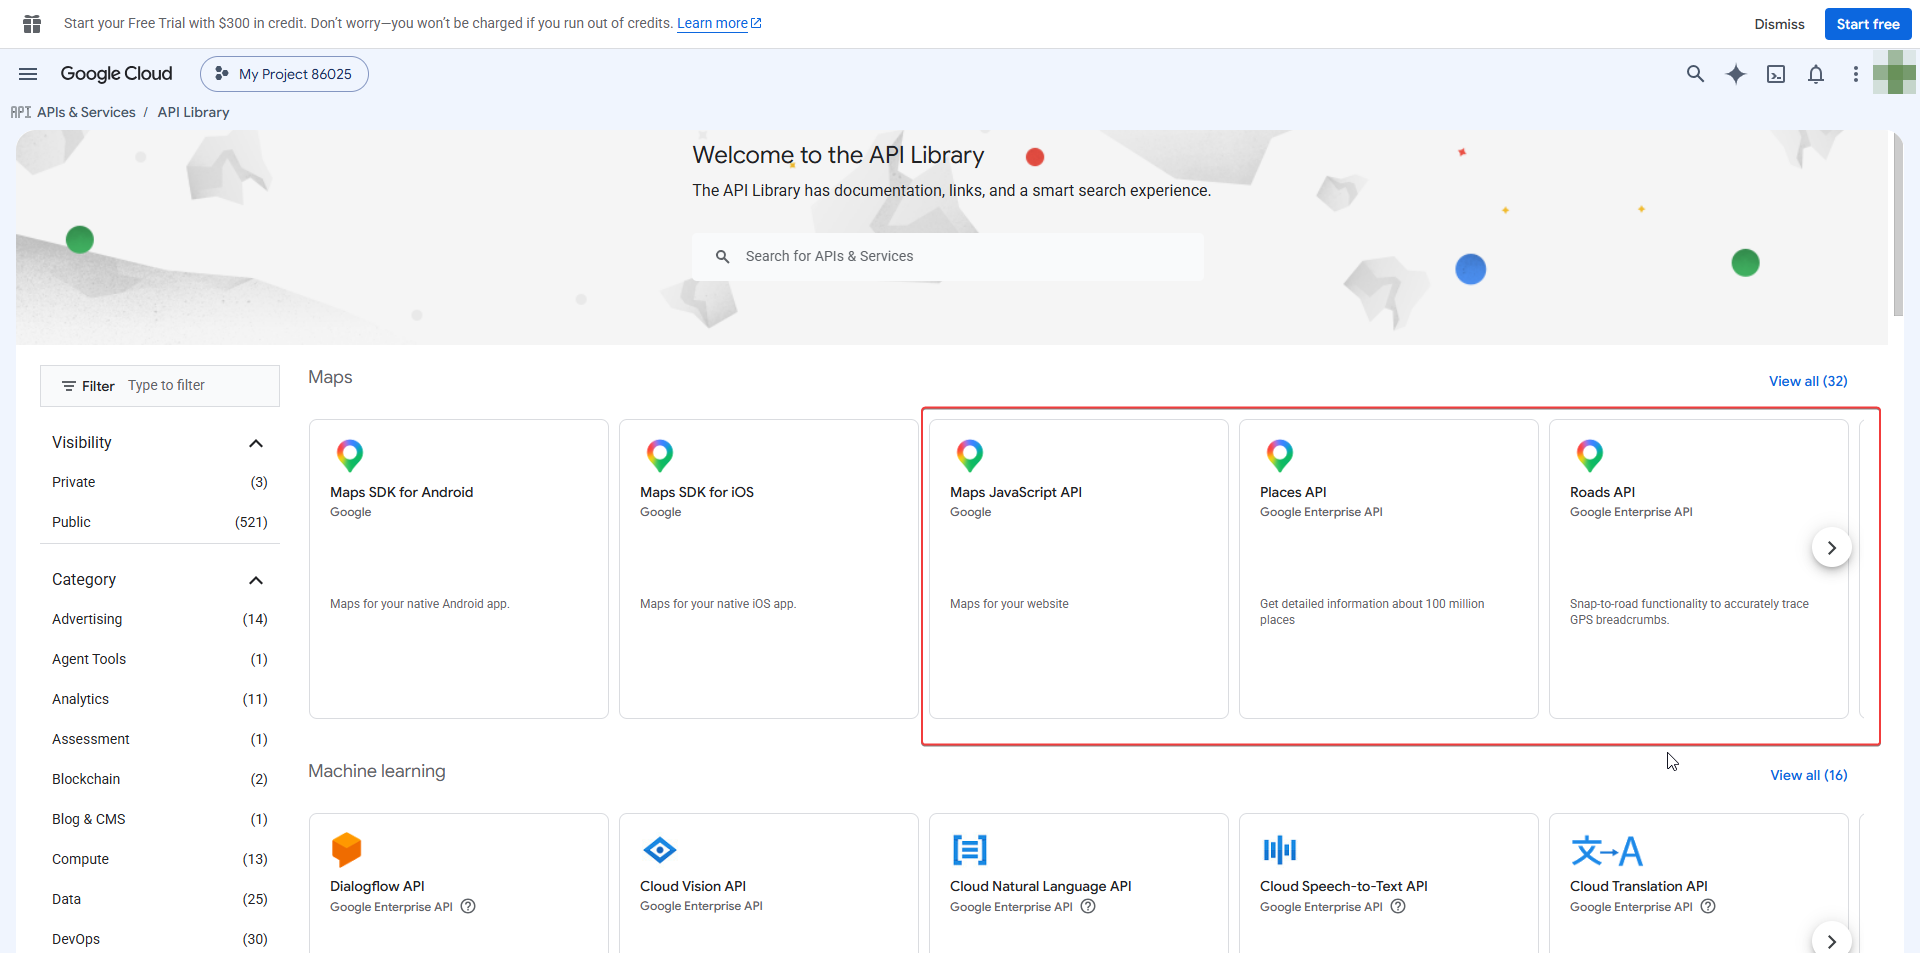Open the main navigation hamburger menu
The image size is (1920, 953).
(28, 74)
